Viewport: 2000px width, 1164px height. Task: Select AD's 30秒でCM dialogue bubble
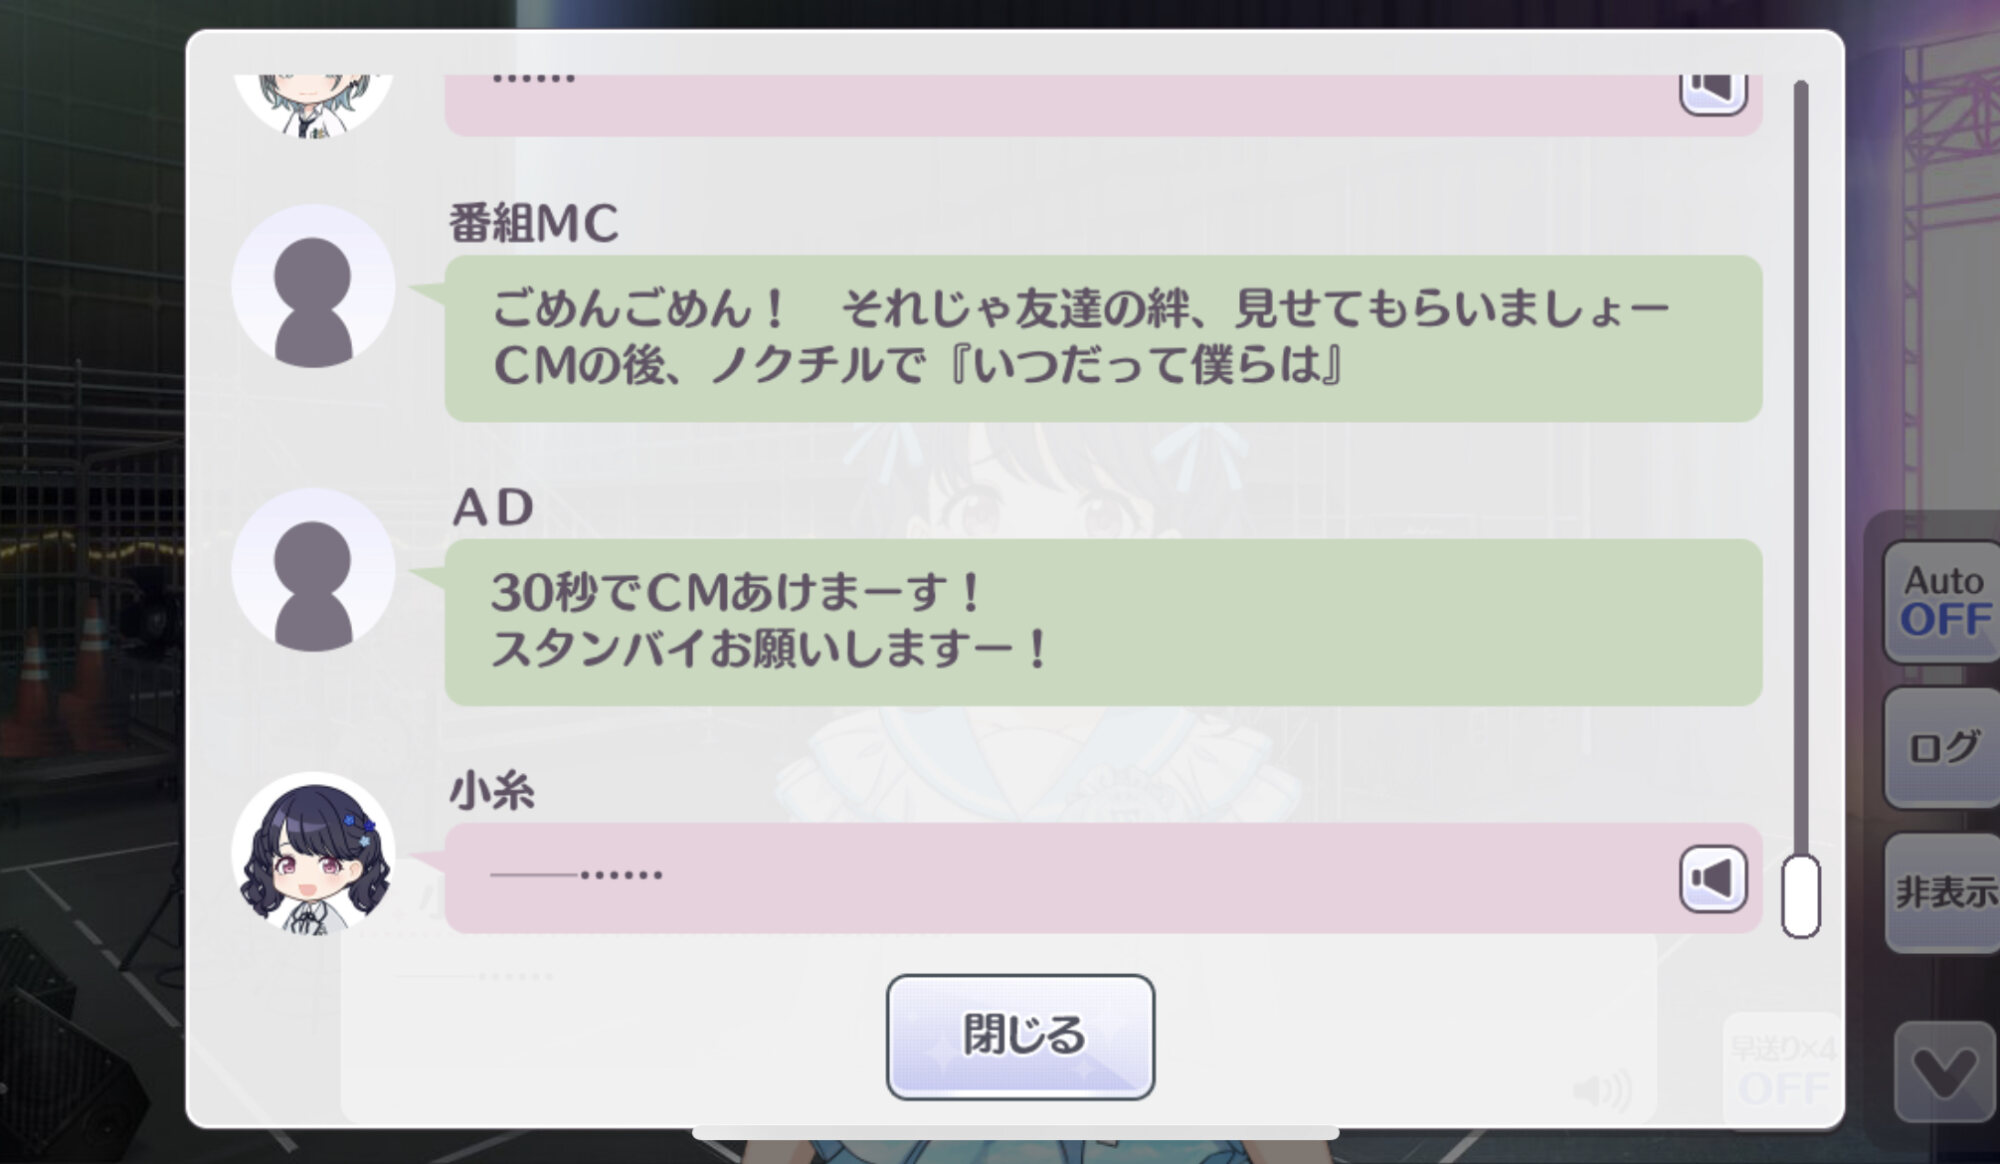pos(1103,622)
